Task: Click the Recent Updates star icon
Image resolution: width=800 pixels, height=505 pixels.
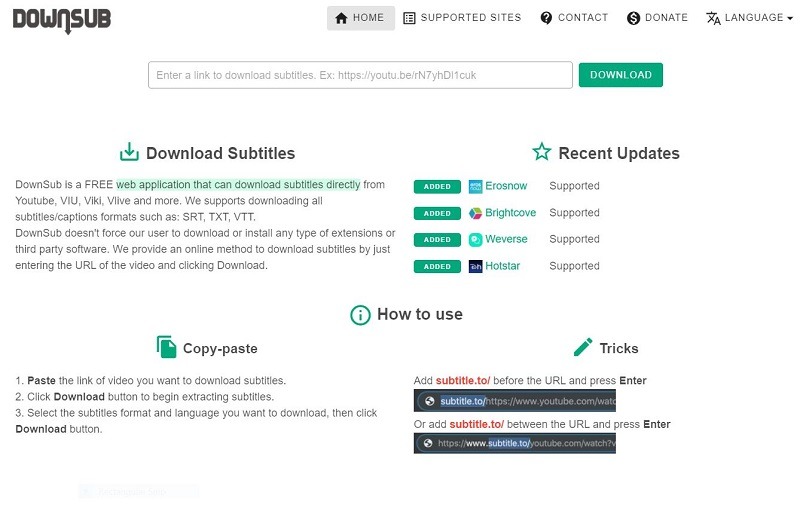Action: click(542, 152)
